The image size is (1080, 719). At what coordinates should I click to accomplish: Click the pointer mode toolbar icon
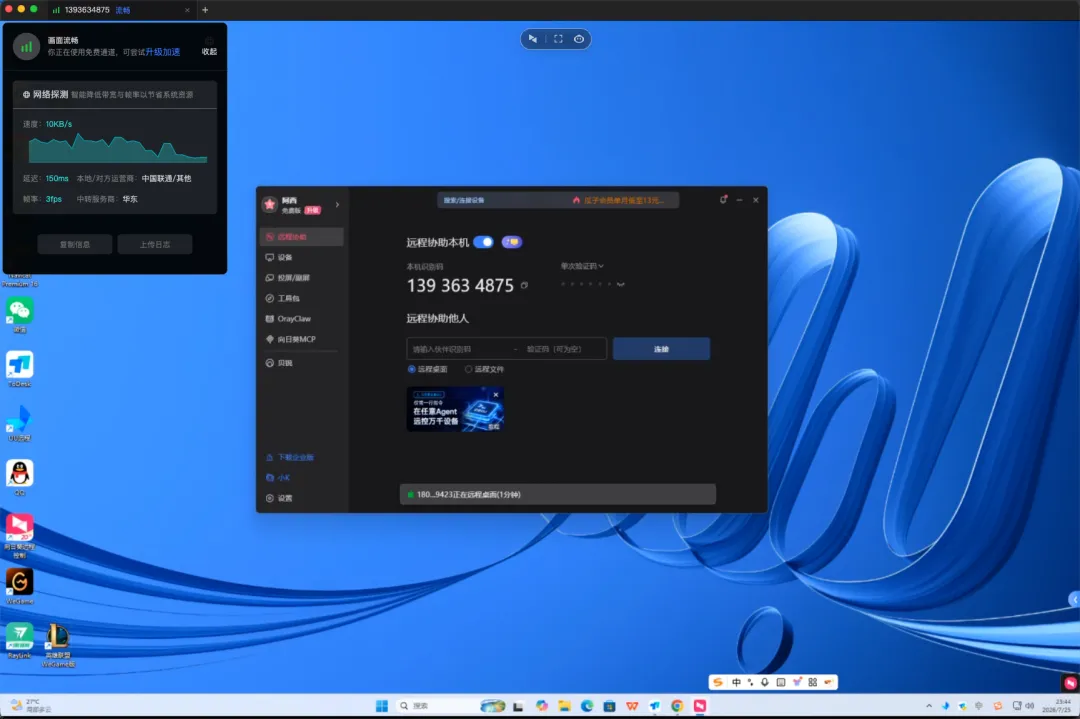[x=532, y=39]
